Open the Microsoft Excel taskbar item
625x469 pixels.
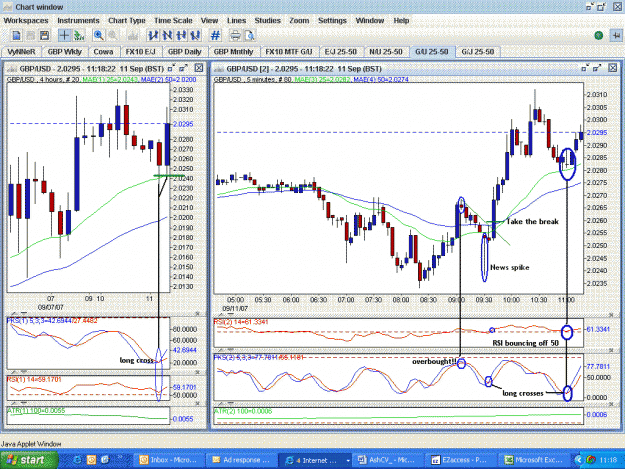pyautogui.click(x=533, y=460)
